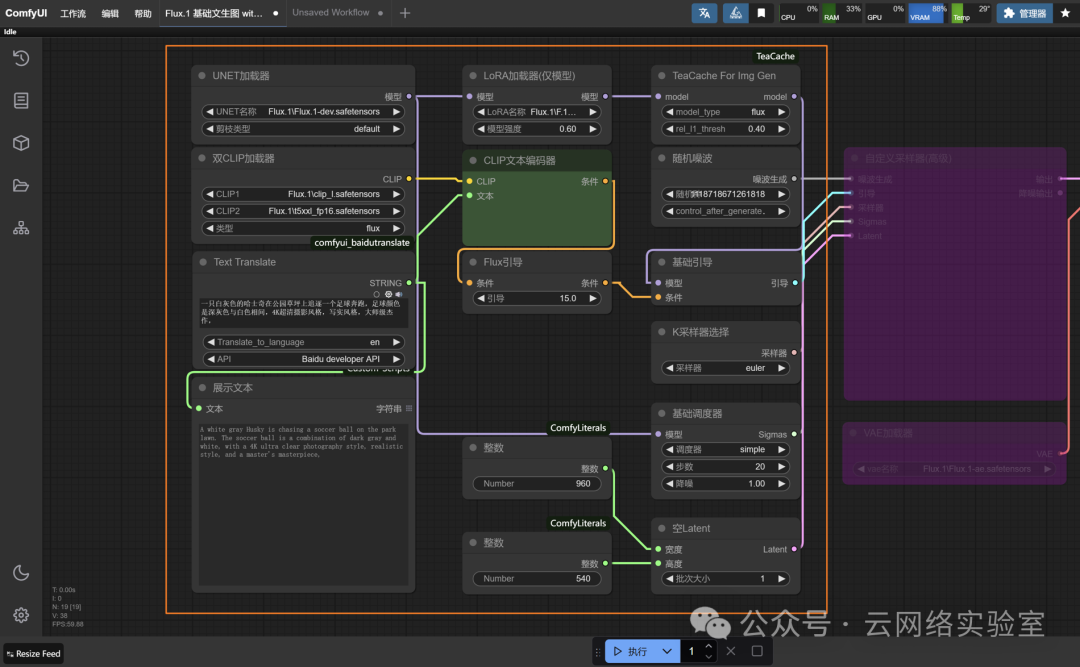1080x667 pixels.
Task: Collapse the Text Translate node dot
Action: (x=202, y=262)
